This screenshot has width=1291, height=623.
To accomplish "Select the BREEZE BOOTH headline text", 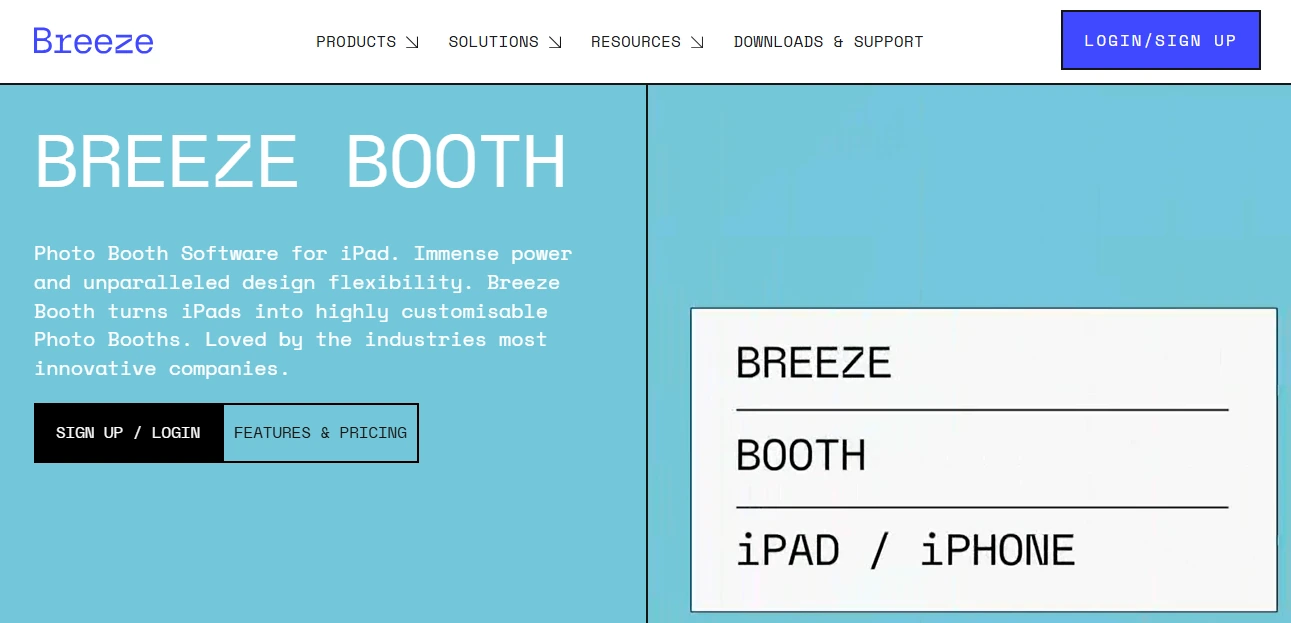I will (300, 162).
